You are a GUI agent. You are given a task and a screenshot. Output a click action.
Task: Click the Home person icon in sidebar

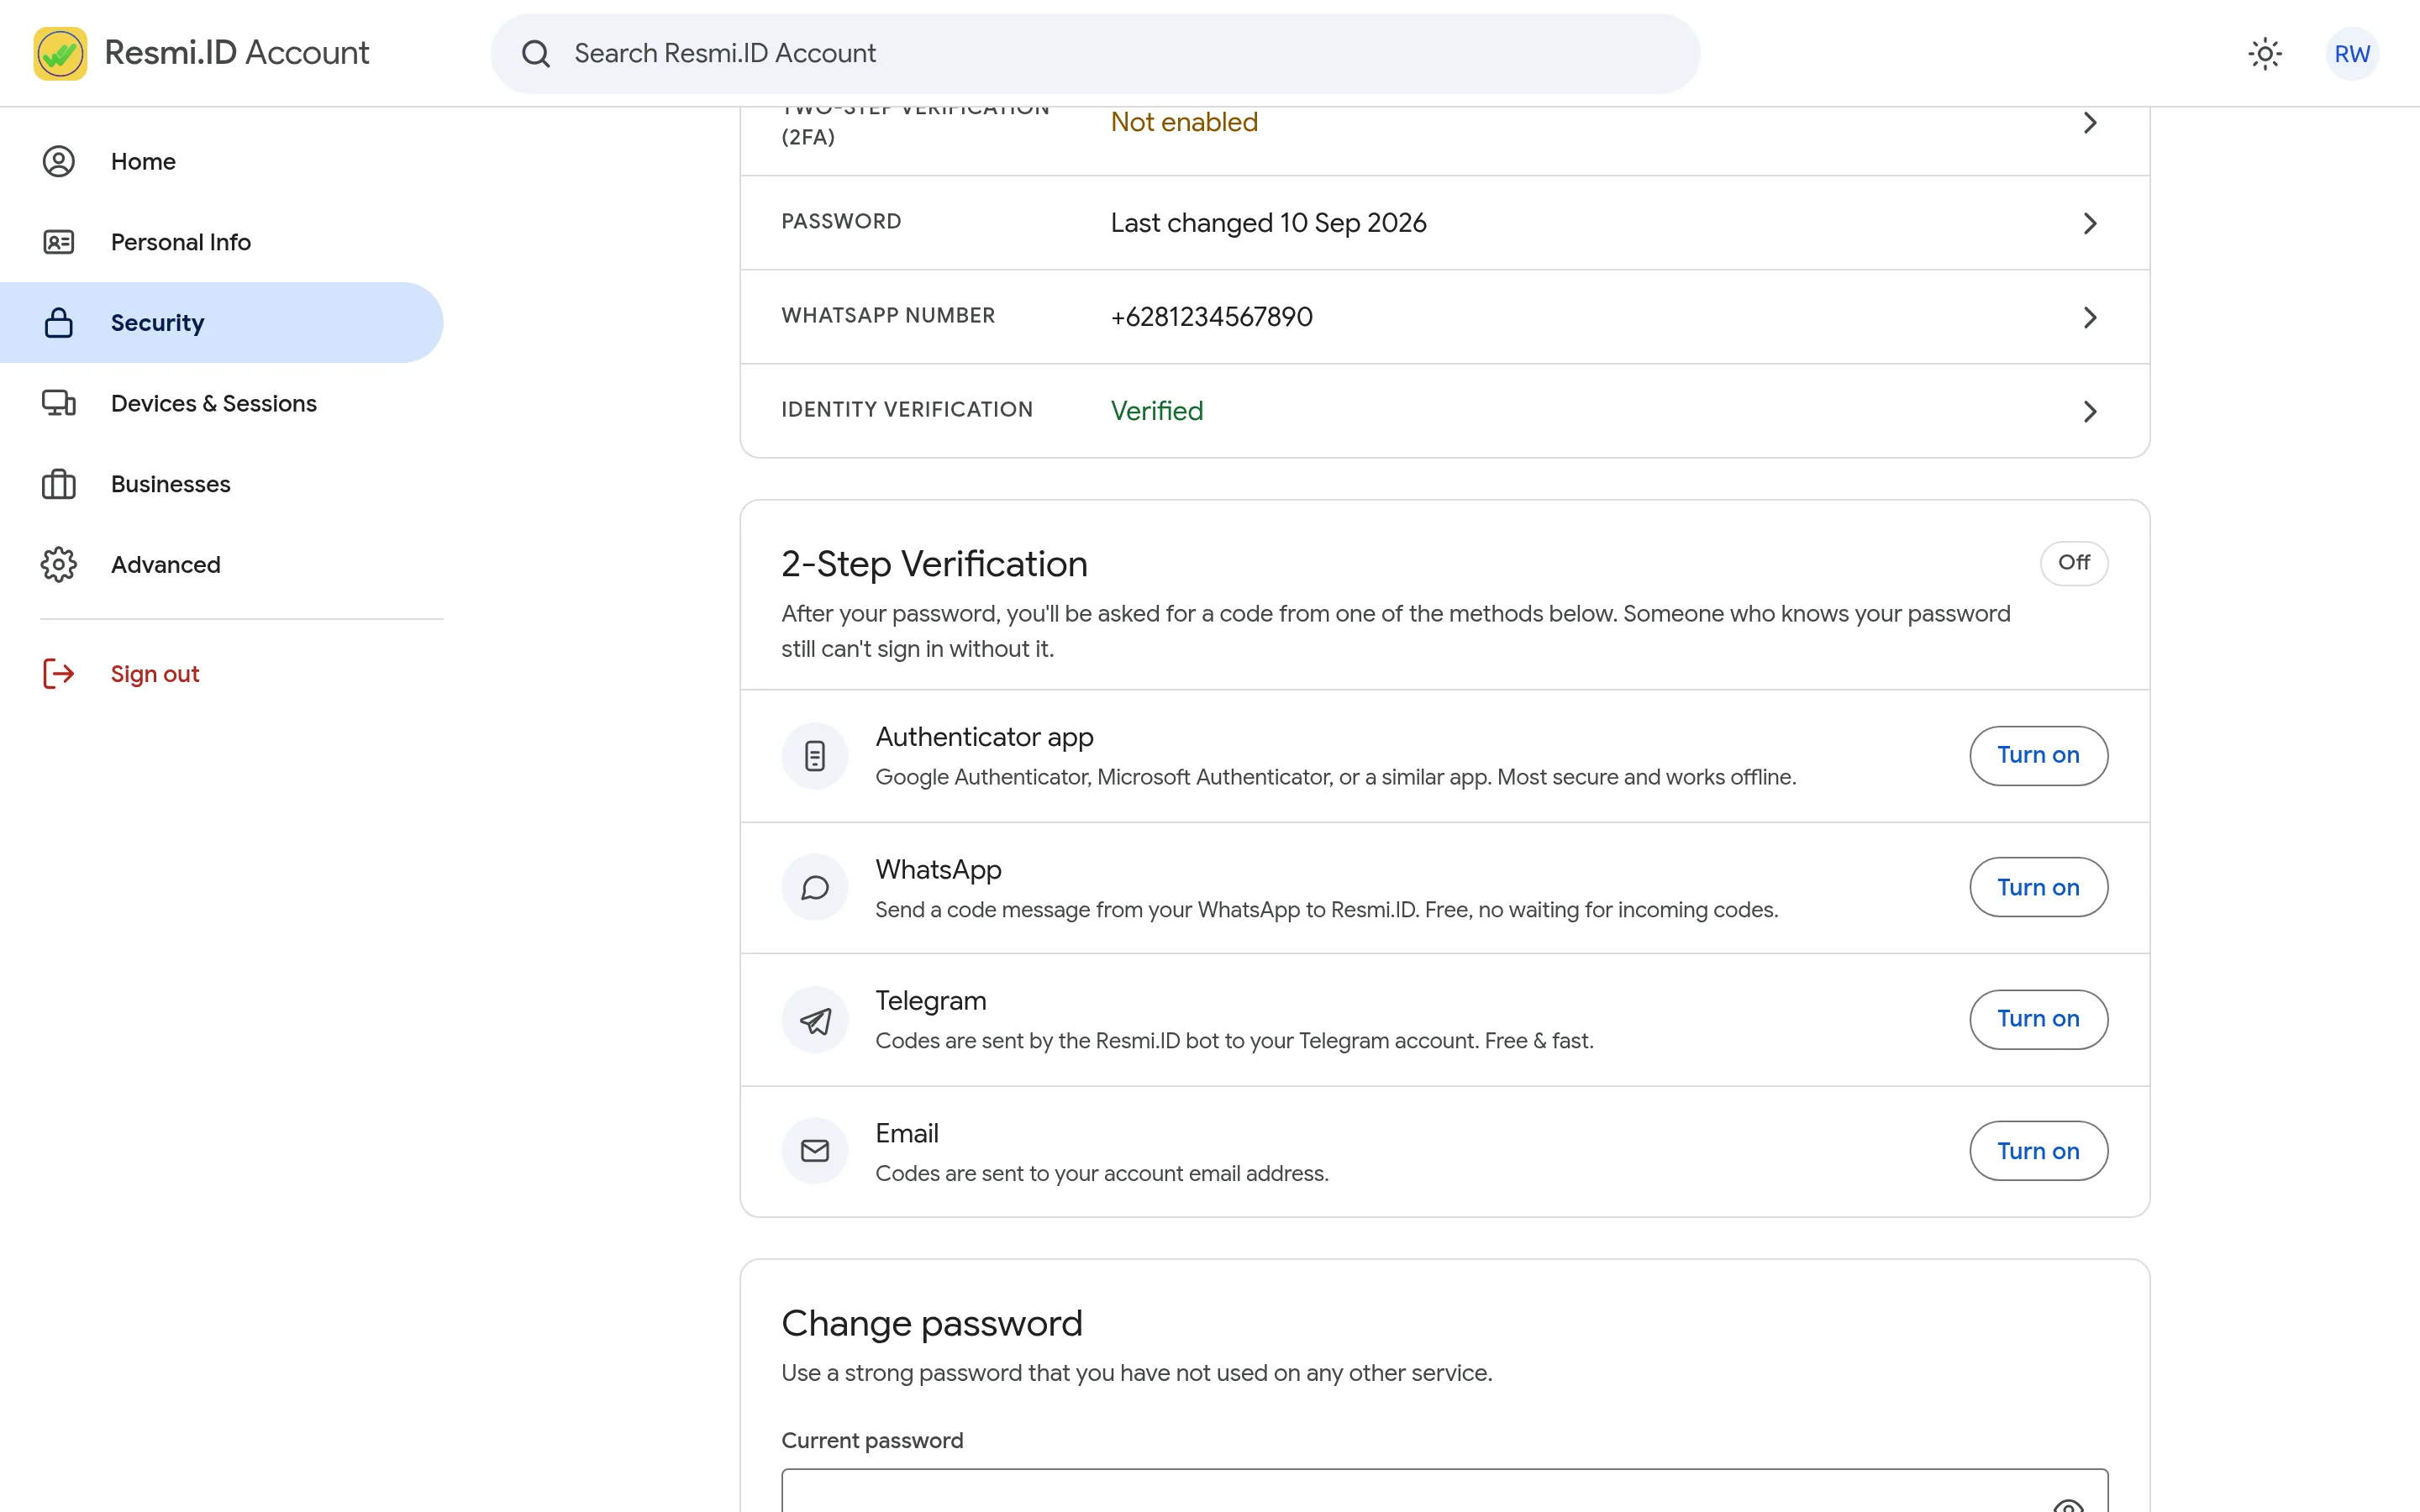tap(59, 161)
